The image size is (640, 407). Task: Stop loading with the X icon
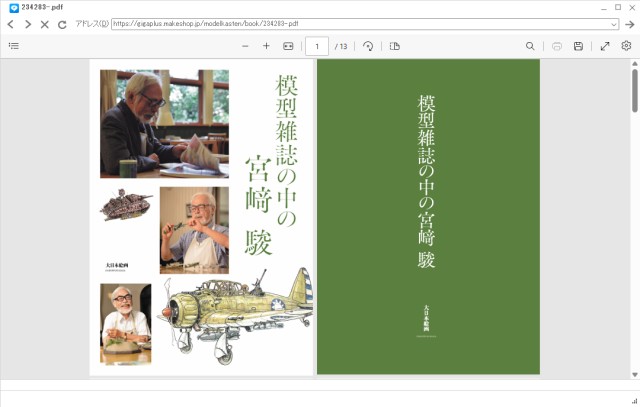[x=45, y=24]
